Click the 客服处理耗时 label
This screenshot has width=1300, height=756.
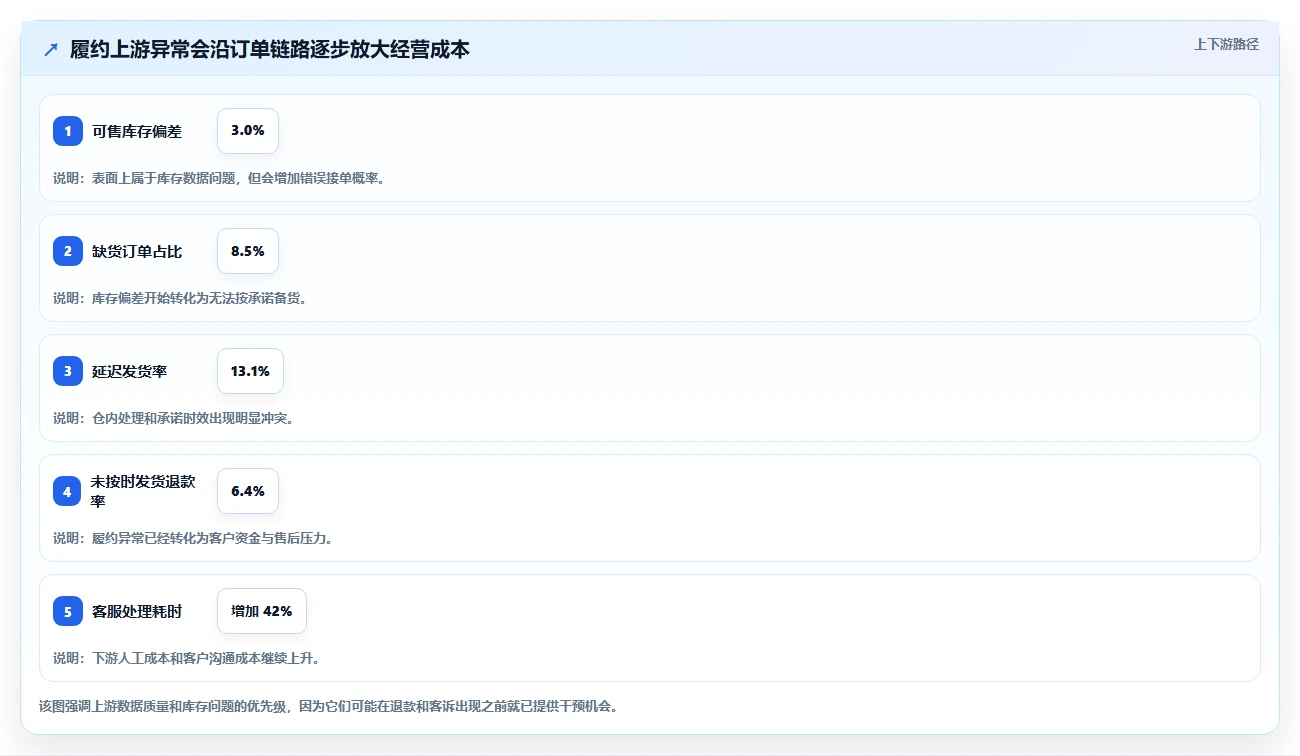point(137,611)
